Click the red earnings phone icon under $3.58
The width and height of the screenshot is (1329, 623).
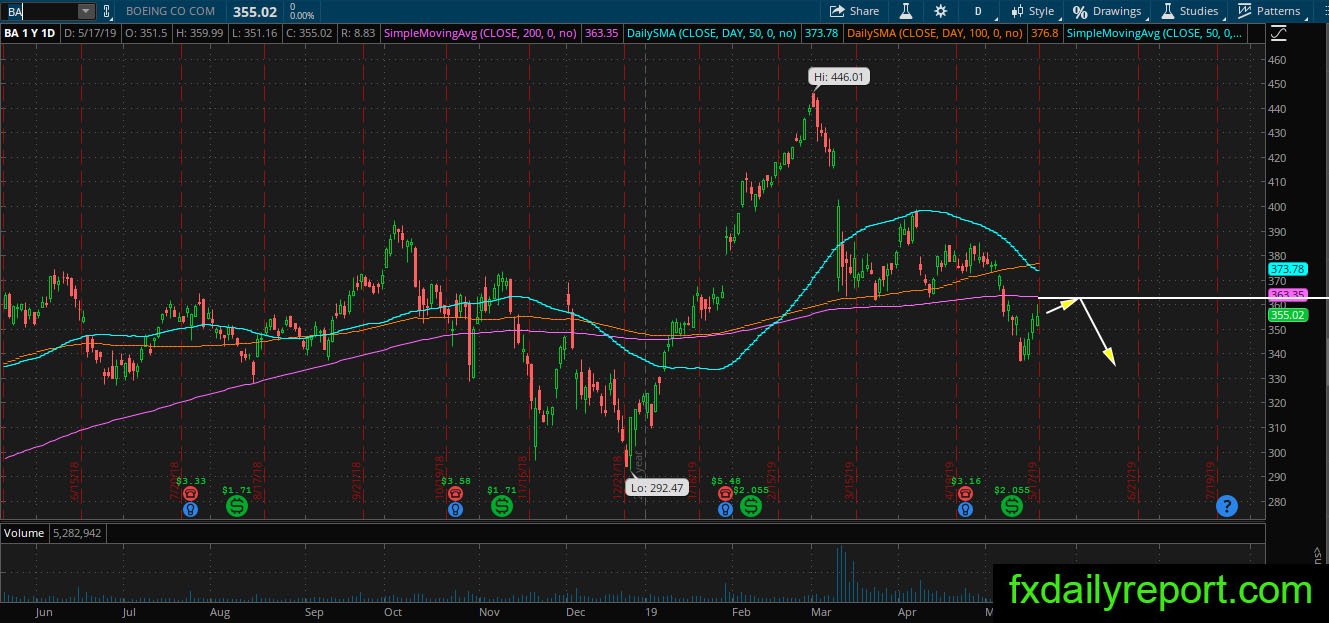click(x=455, y=493)
